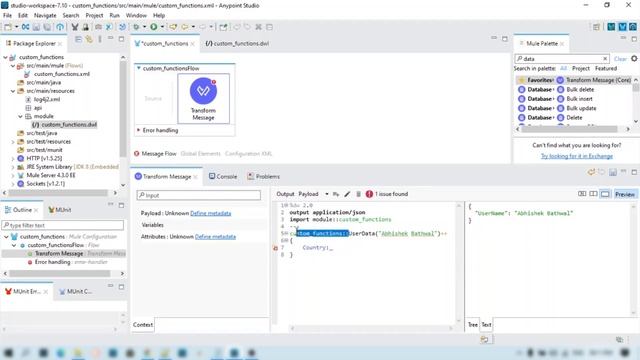Screen dimensions: 640x360
Task: Open the Output Payload dropdown
Action: click(x=327, y=194)
